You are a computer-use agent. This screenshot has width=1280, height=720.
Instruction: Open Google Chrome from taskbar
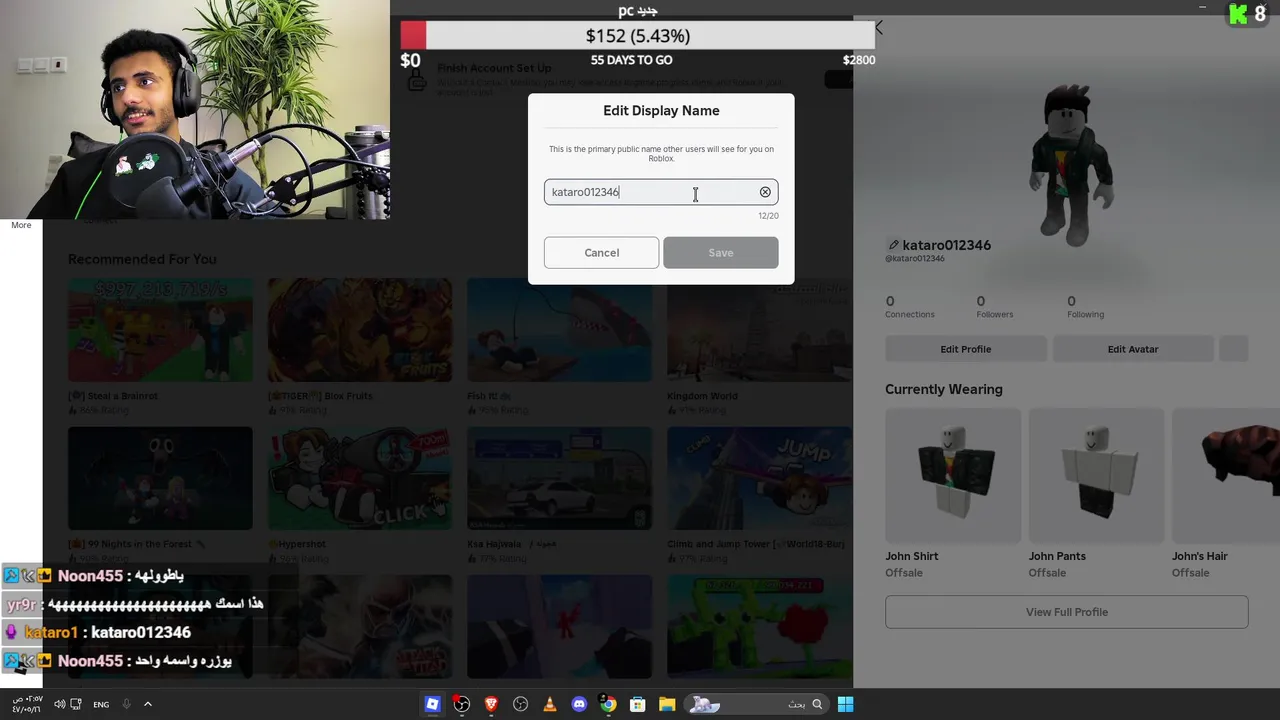click(x=608, y=704)
